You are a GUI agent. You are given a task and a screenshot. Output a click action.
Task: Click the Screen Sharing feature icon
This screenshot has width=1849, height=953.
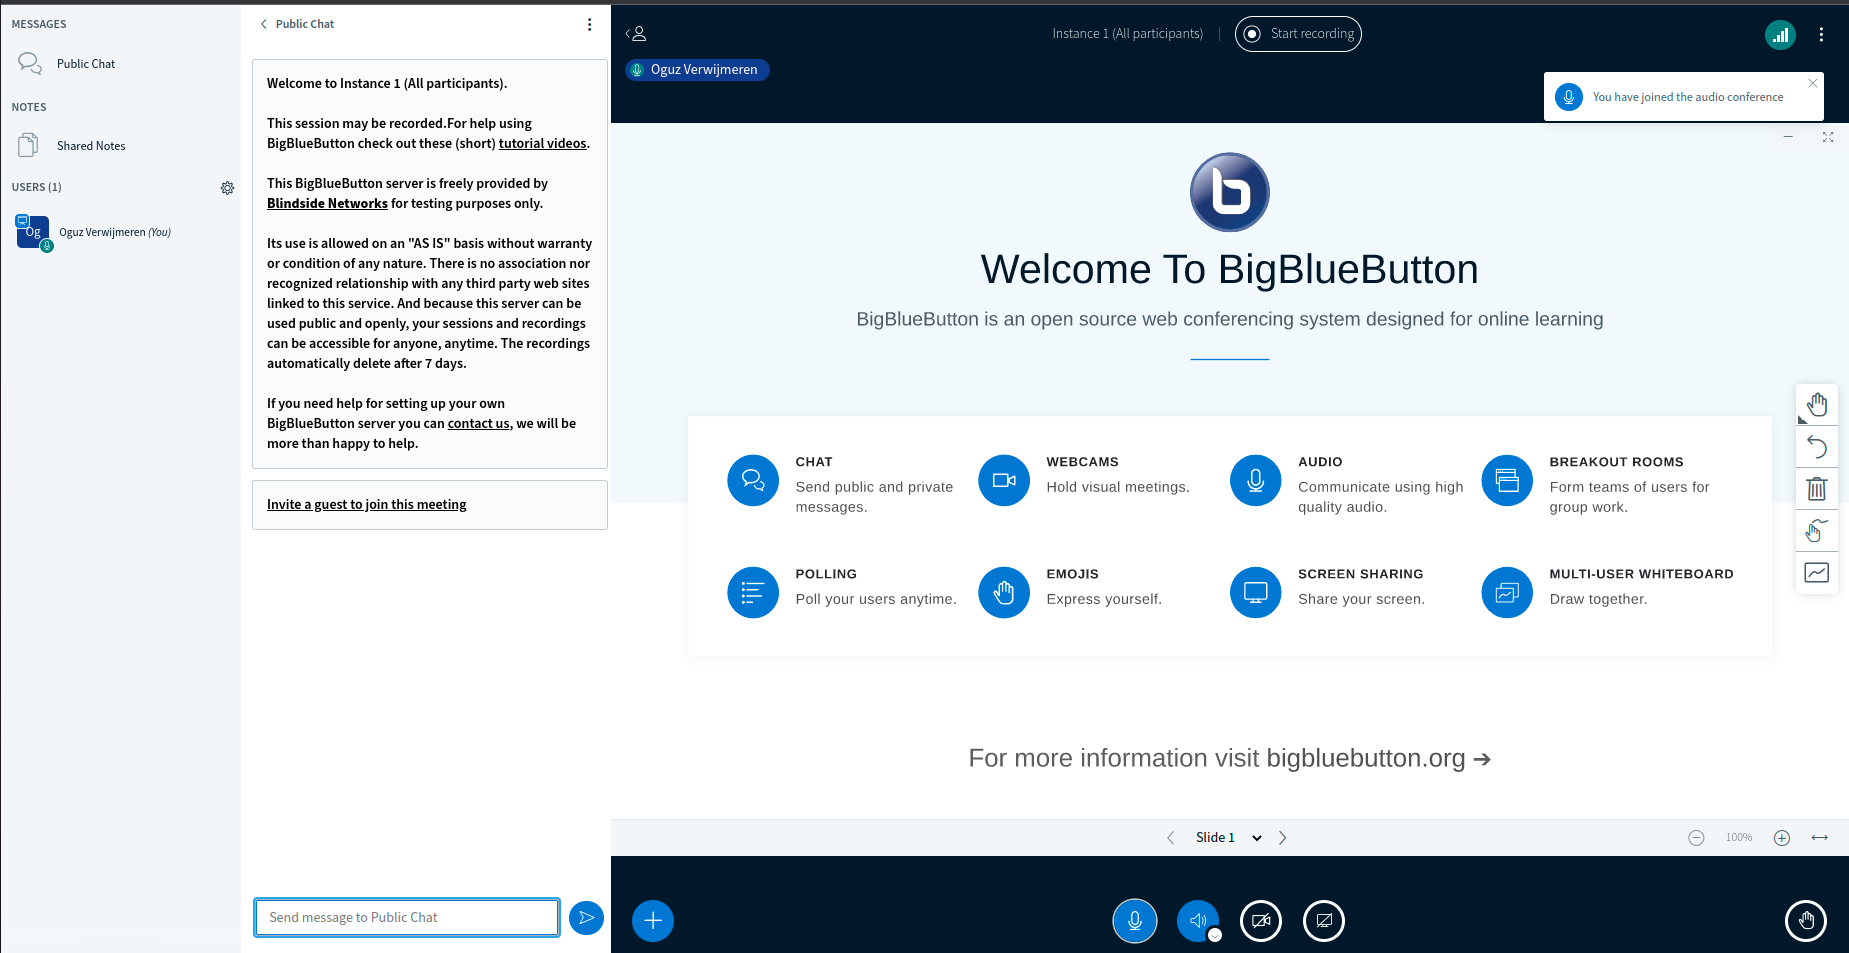pos(1256,593)
